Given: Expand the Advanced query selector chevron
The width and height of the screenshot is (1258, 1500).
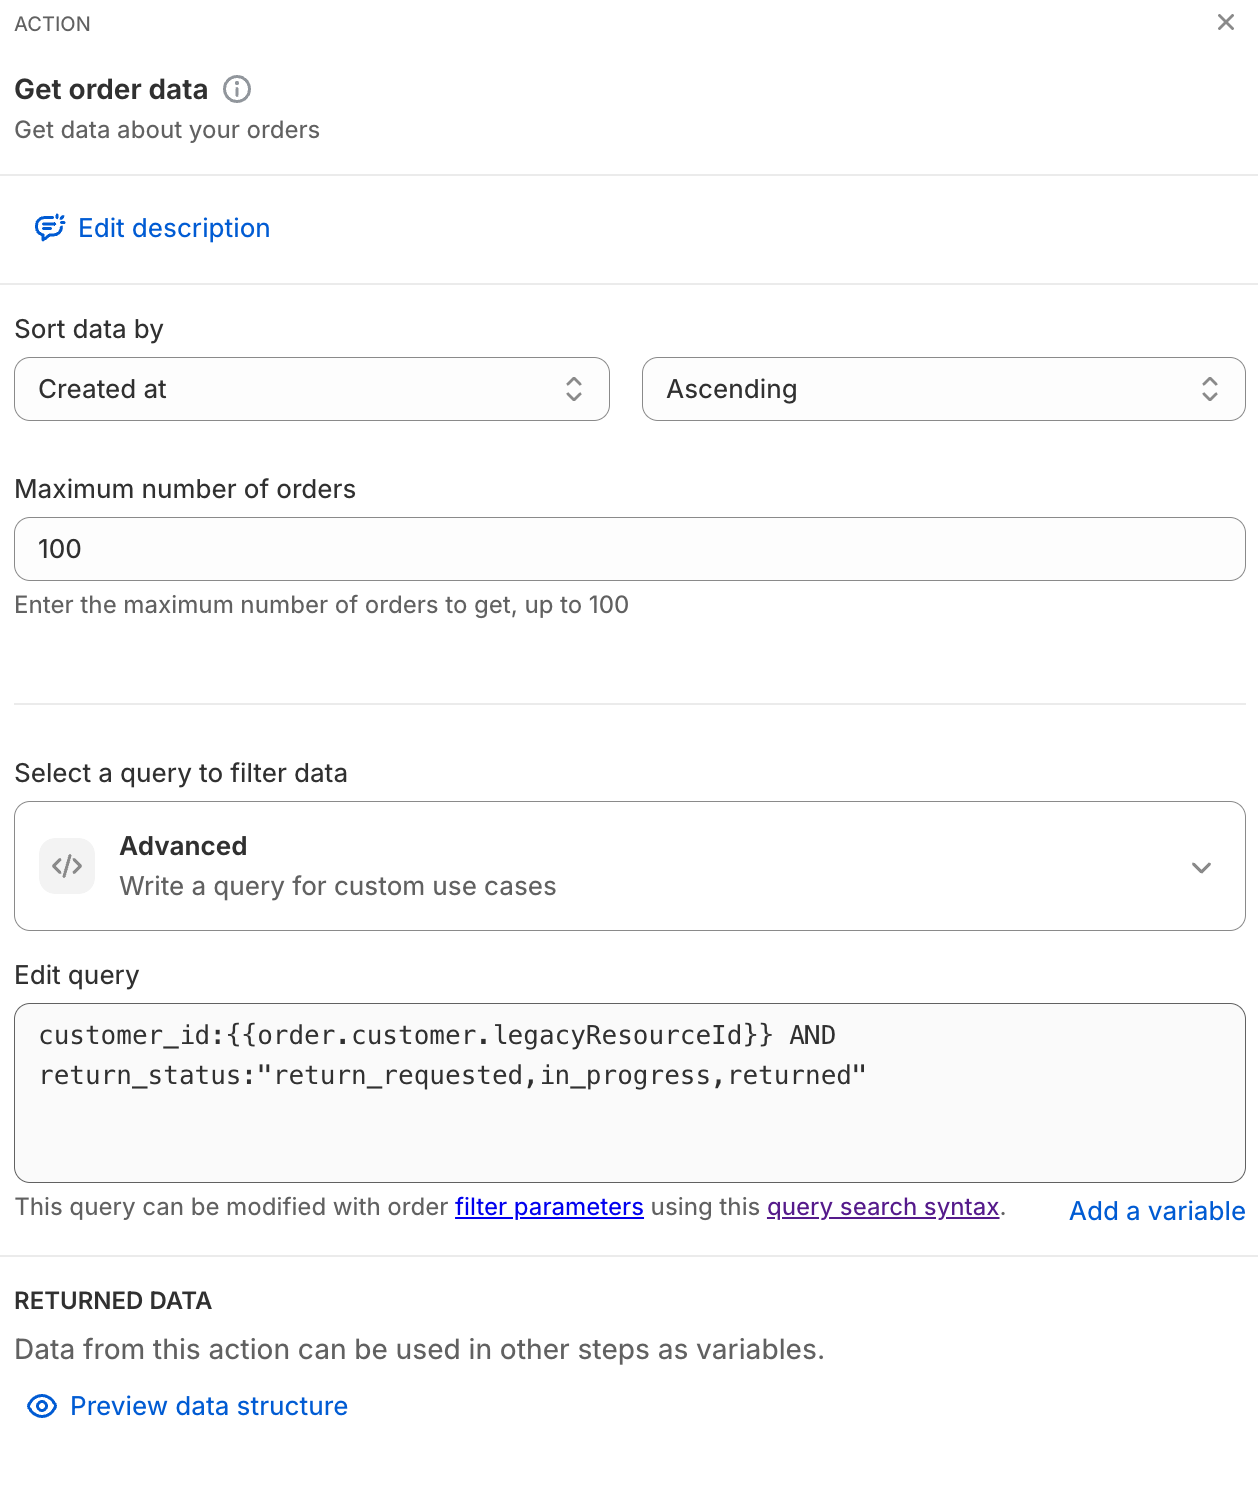Looking at the screenshot, I should (x=1201, y=867).
